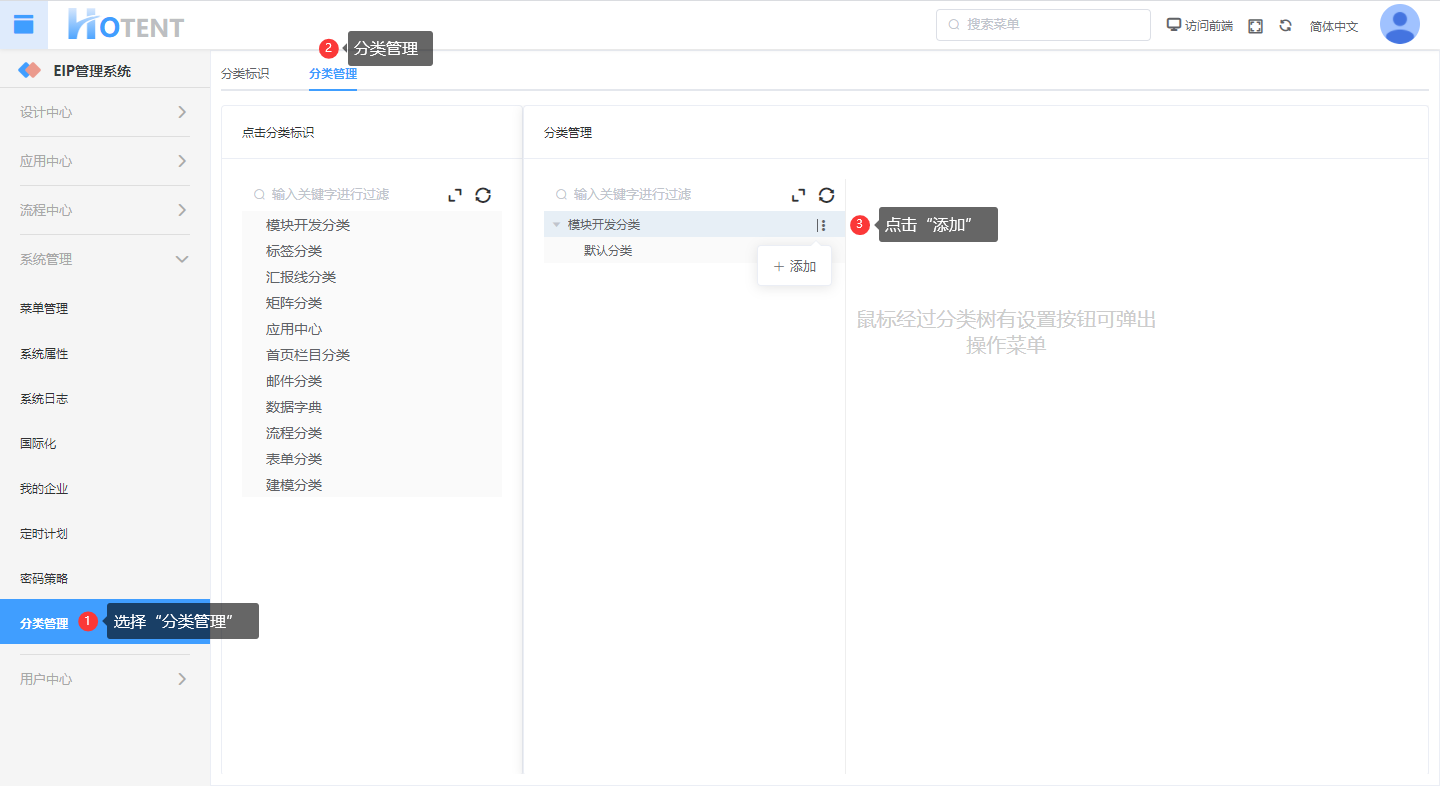Screen dimensions: 1440x786
Task: Select 菜单管理 in the sidebar
Action: tap(44, 308)
